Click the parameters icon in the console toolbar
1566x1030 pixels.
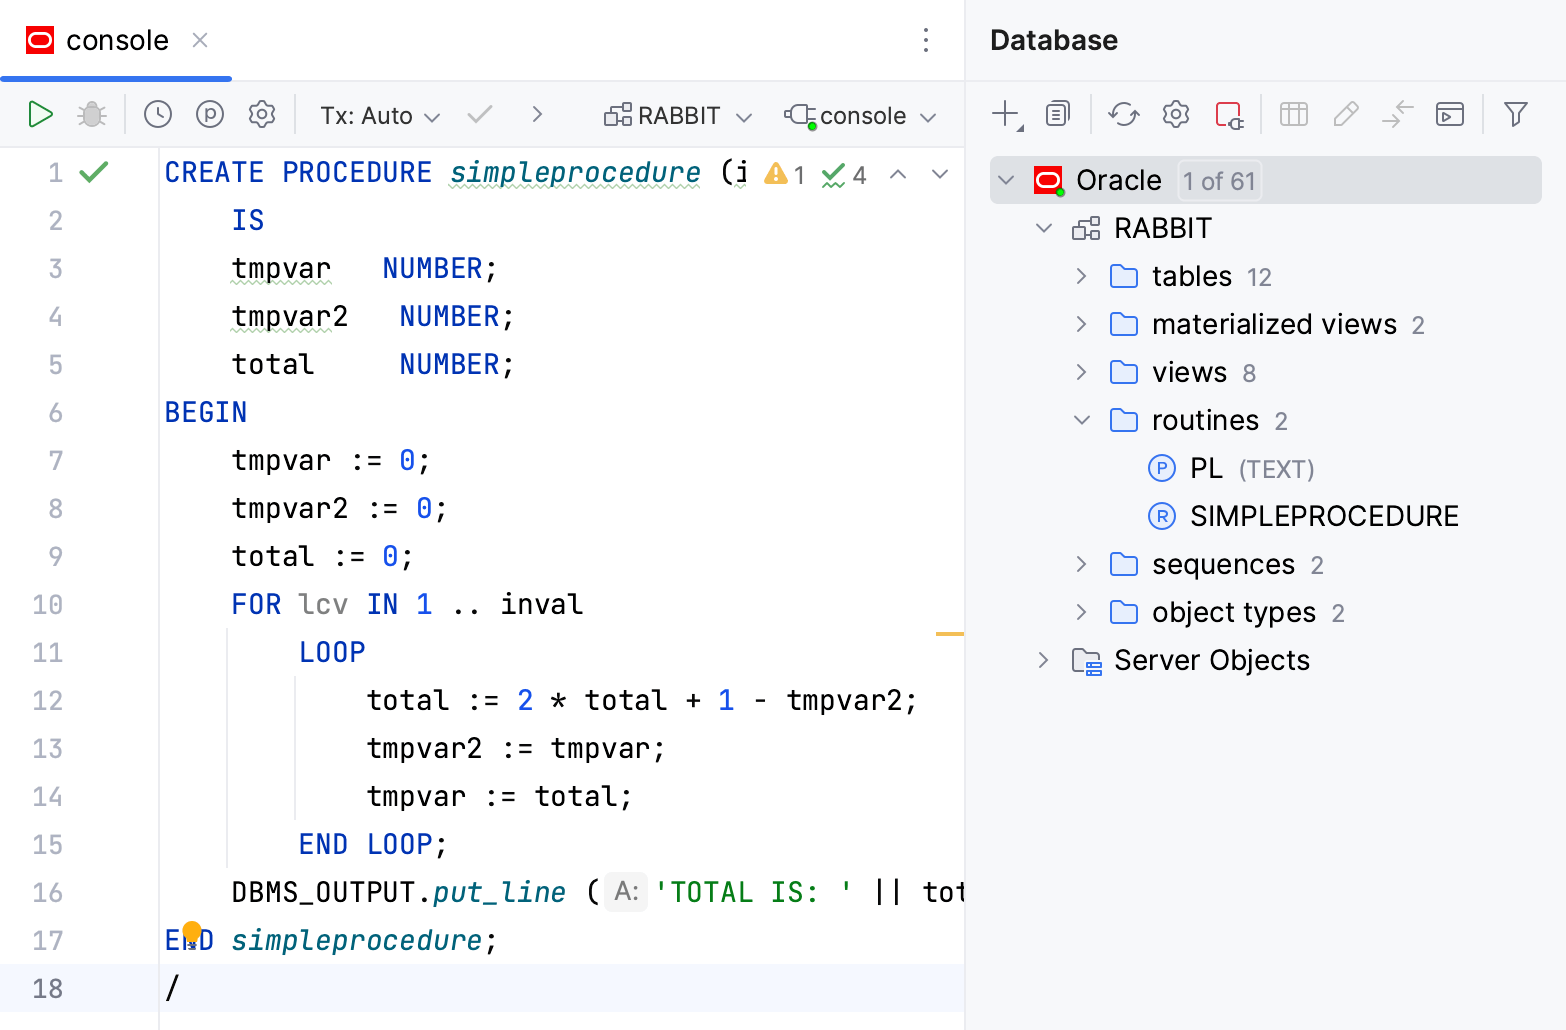[x=209, y=114]
